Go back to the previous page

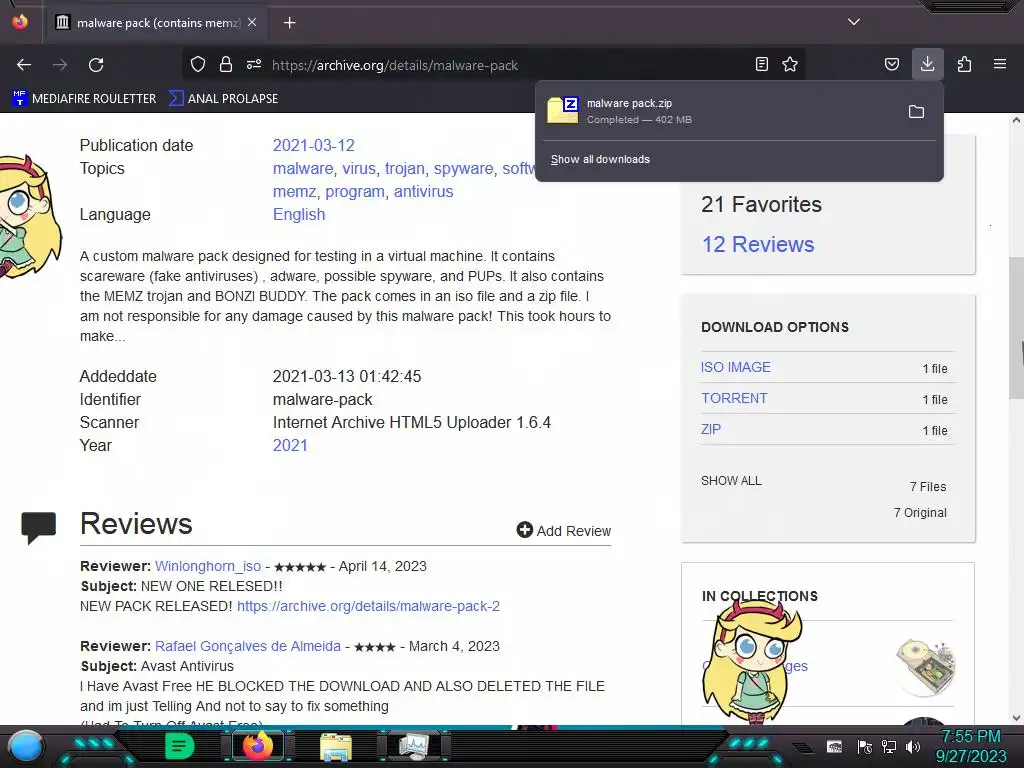click(x=24, y=65)
